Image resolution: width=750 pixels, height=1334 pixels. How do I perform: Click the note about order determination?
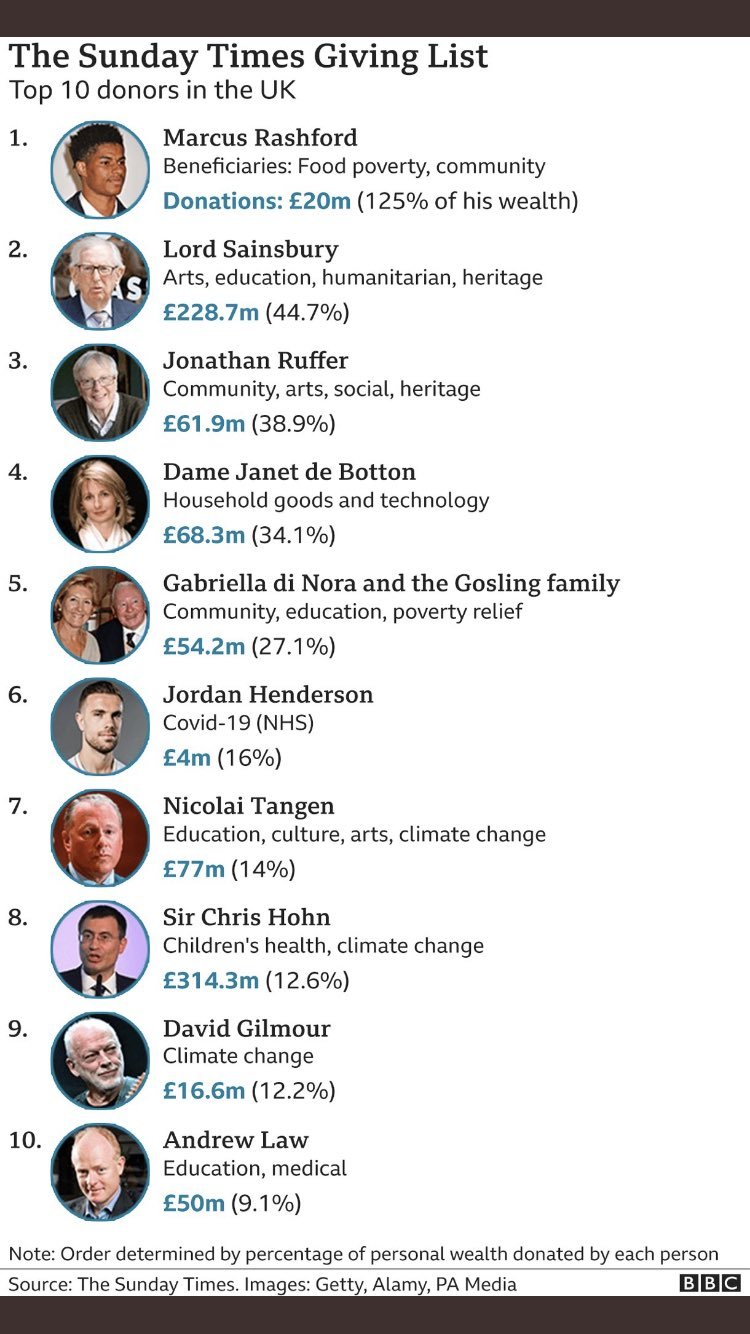coord(363,1254)
